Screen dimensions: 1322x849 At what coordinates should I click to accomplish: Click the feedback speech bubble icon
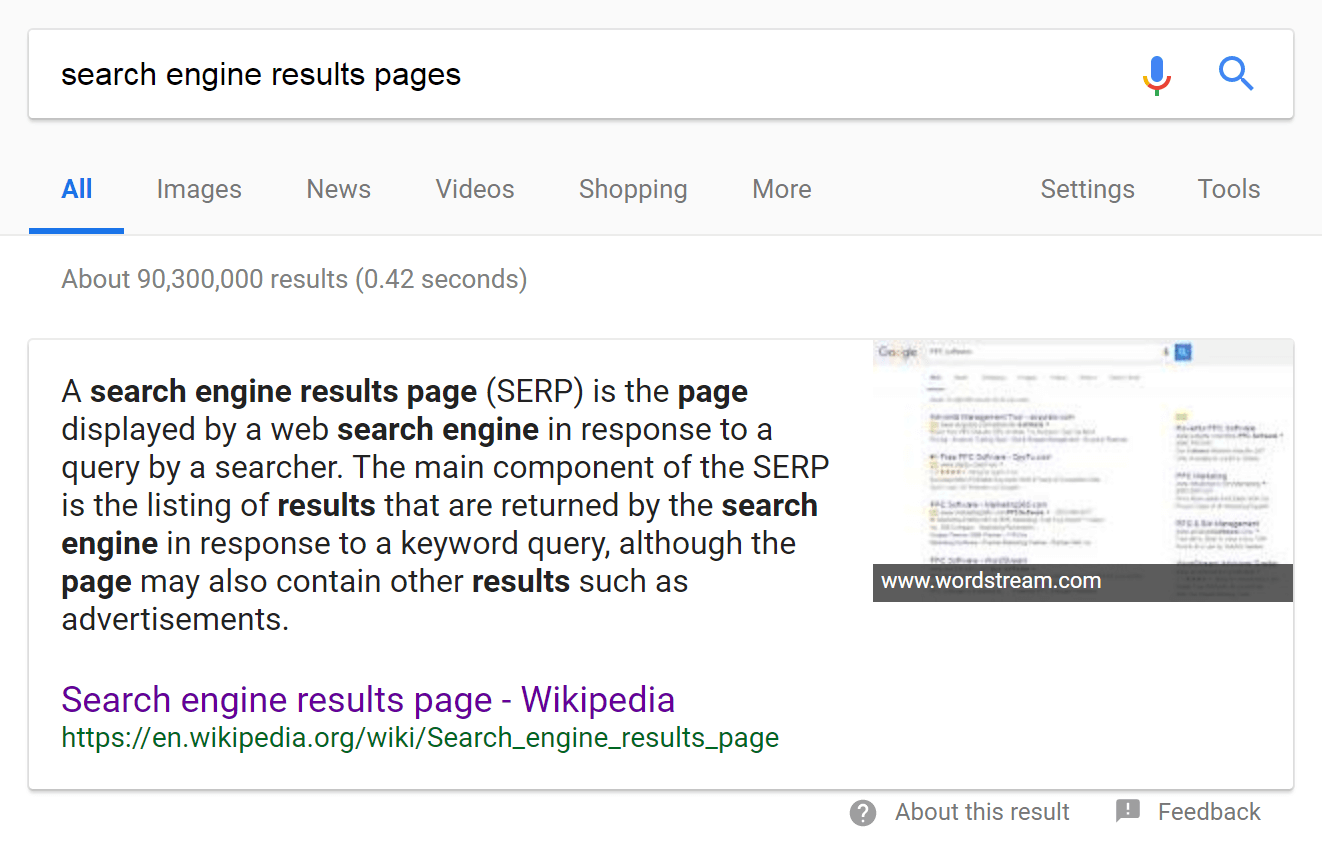pos(1128,811)
